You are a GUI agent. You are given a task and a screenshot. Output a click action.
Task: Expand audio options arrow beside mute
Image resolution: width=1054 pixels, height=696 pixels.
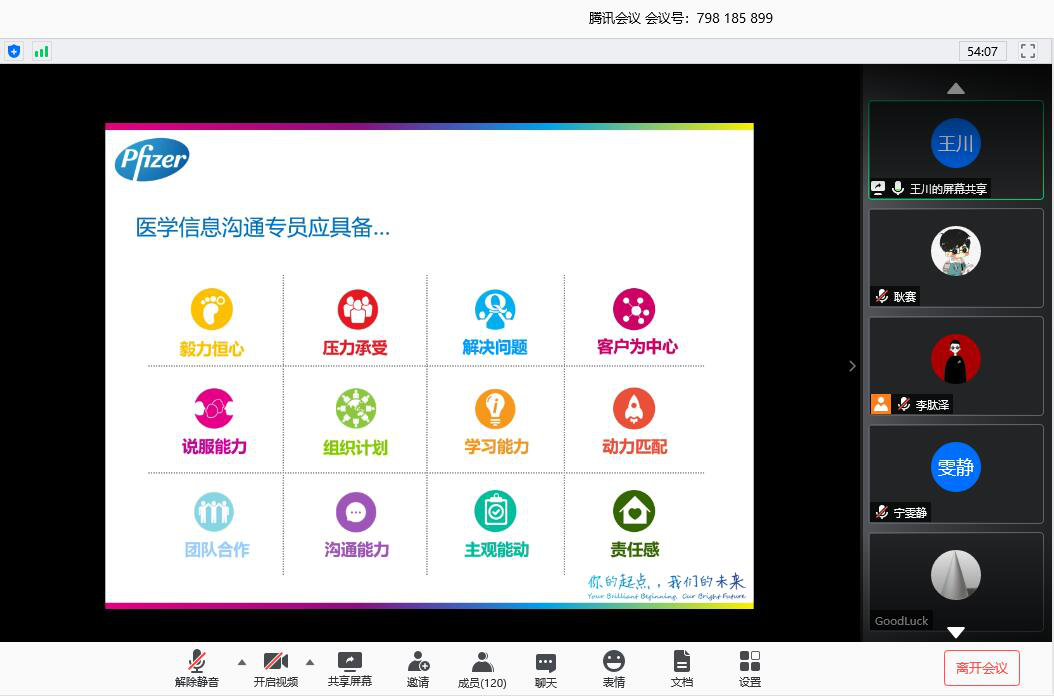point(241,662)
